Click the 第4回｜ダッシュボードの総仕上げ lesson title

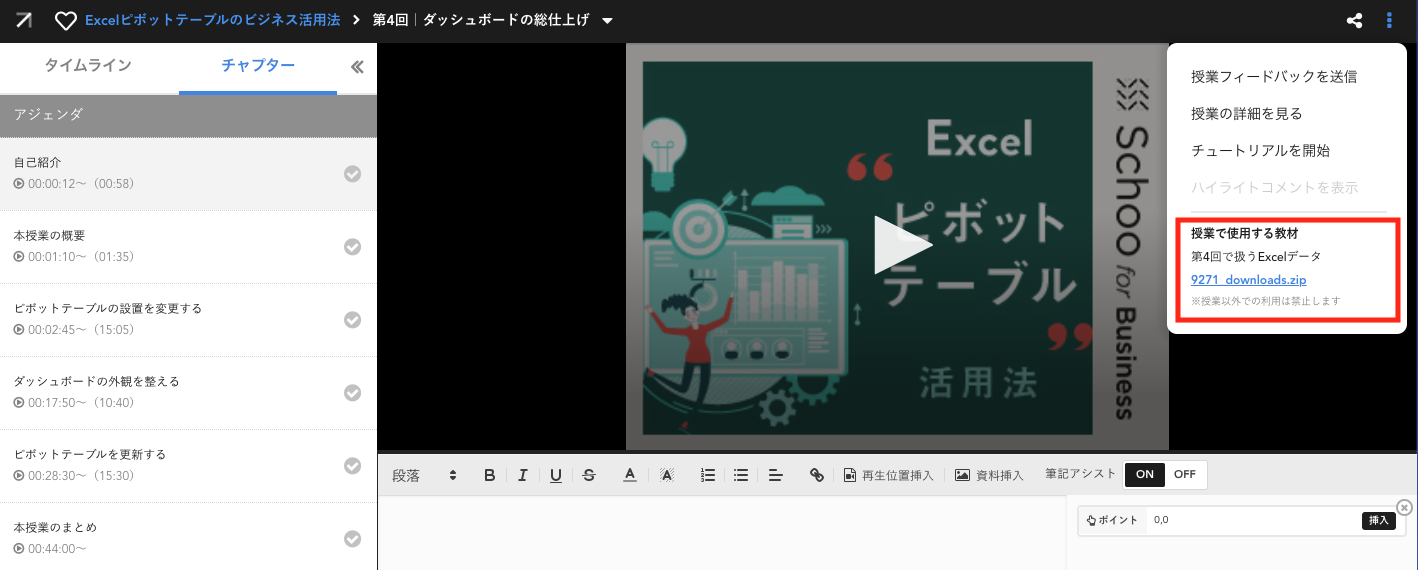[x=481, y=20]
